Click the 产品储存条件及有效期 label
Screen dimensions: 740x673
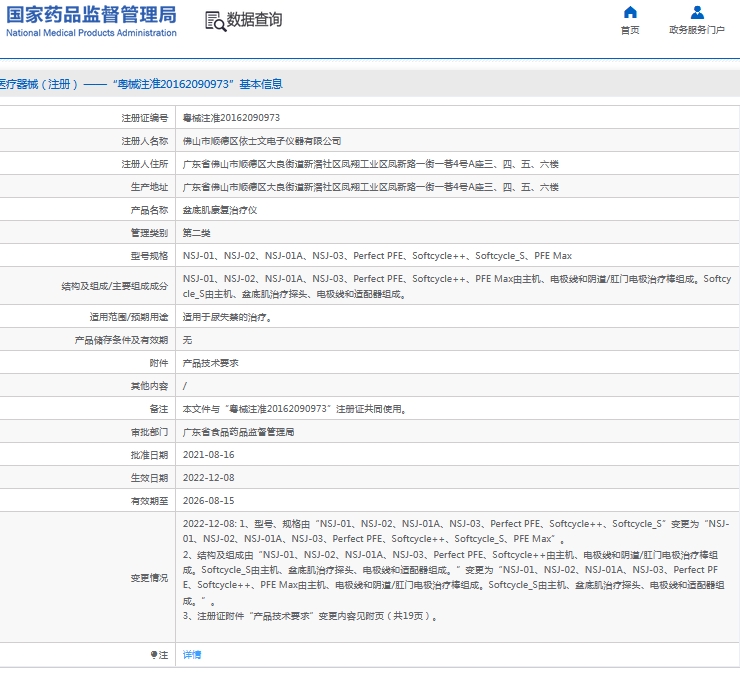coord(121,340)
